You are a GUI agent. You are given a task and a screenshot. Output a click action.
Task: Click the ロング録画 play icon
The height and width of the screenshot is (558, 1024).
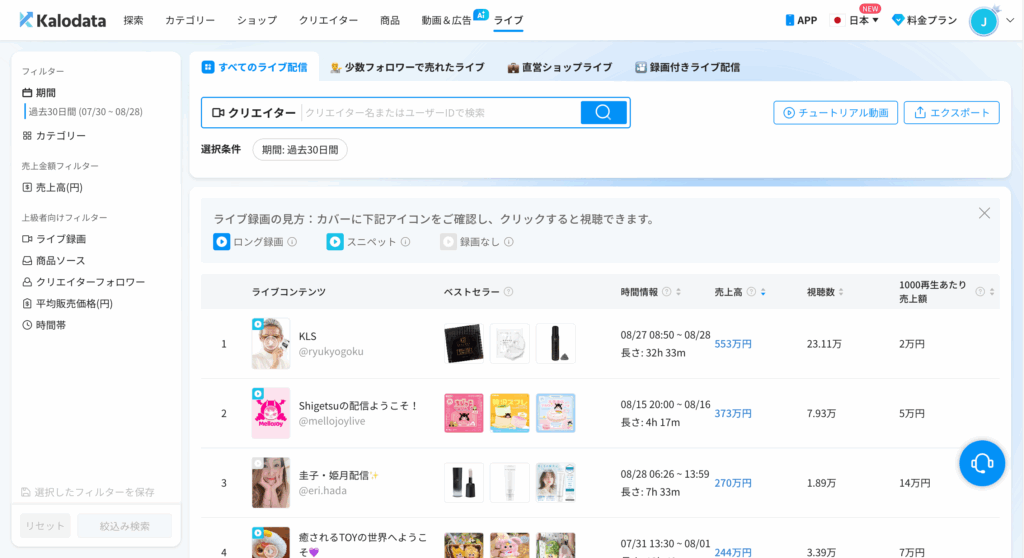pyautogui.click(x=221, y=242)
